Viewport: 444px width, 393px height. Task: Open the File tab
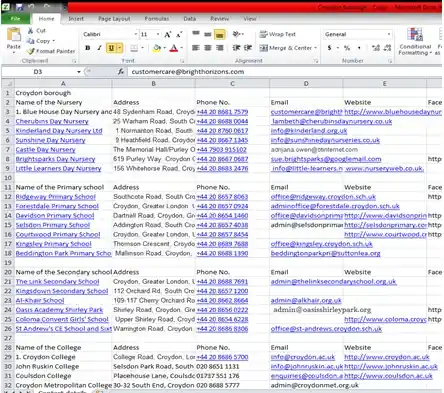[15, 19]
